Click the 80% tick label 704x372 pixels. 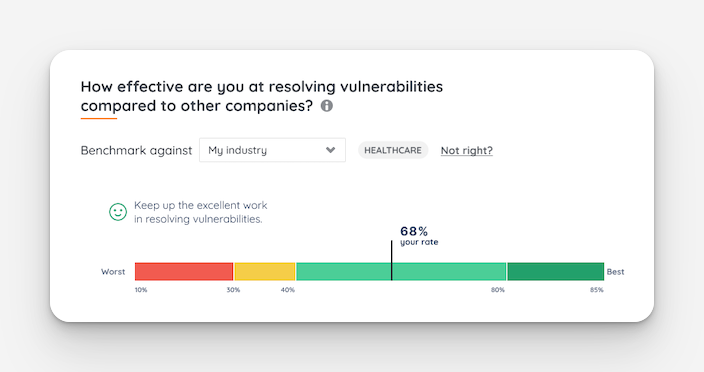pyautogui.click(x=497, y=290)
